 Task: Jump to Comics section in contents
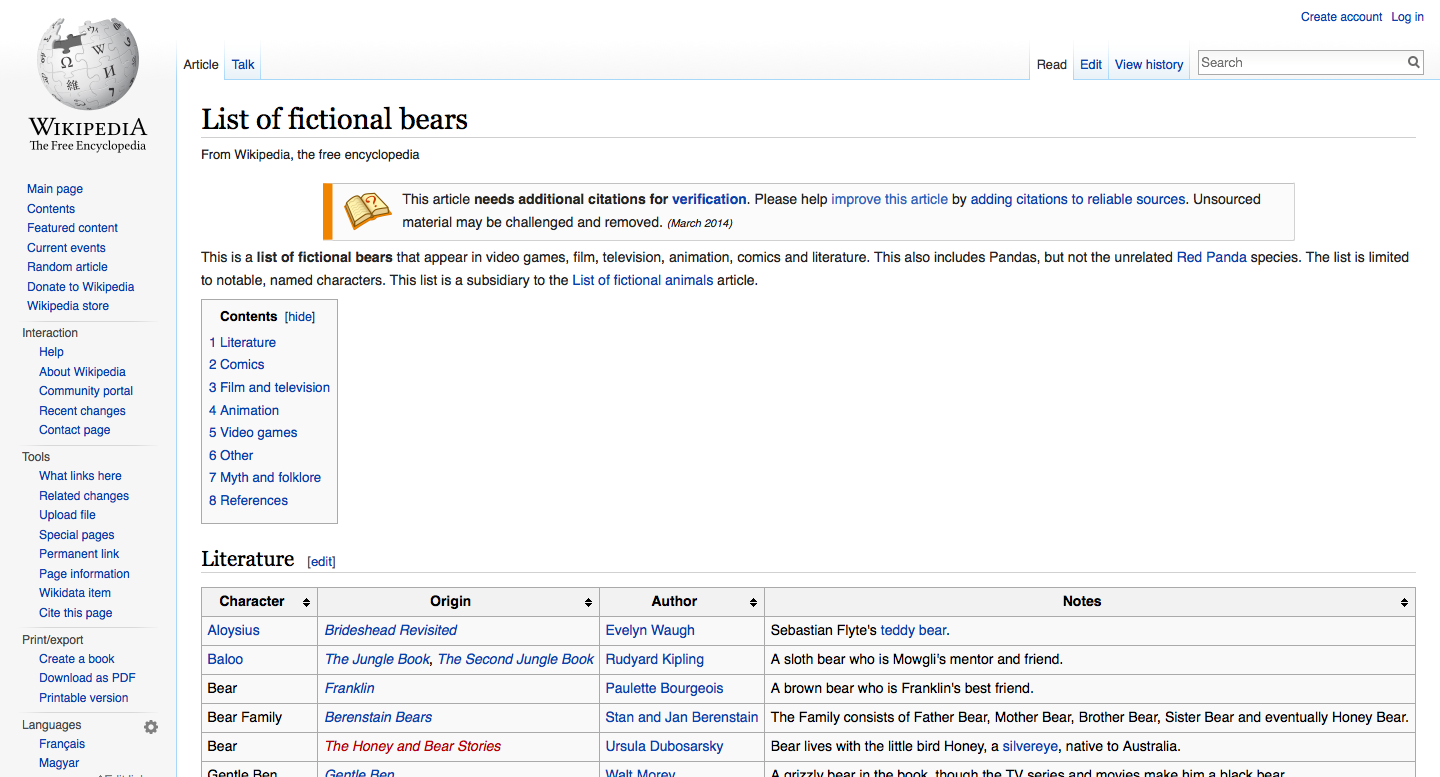(x=237, y=365)
